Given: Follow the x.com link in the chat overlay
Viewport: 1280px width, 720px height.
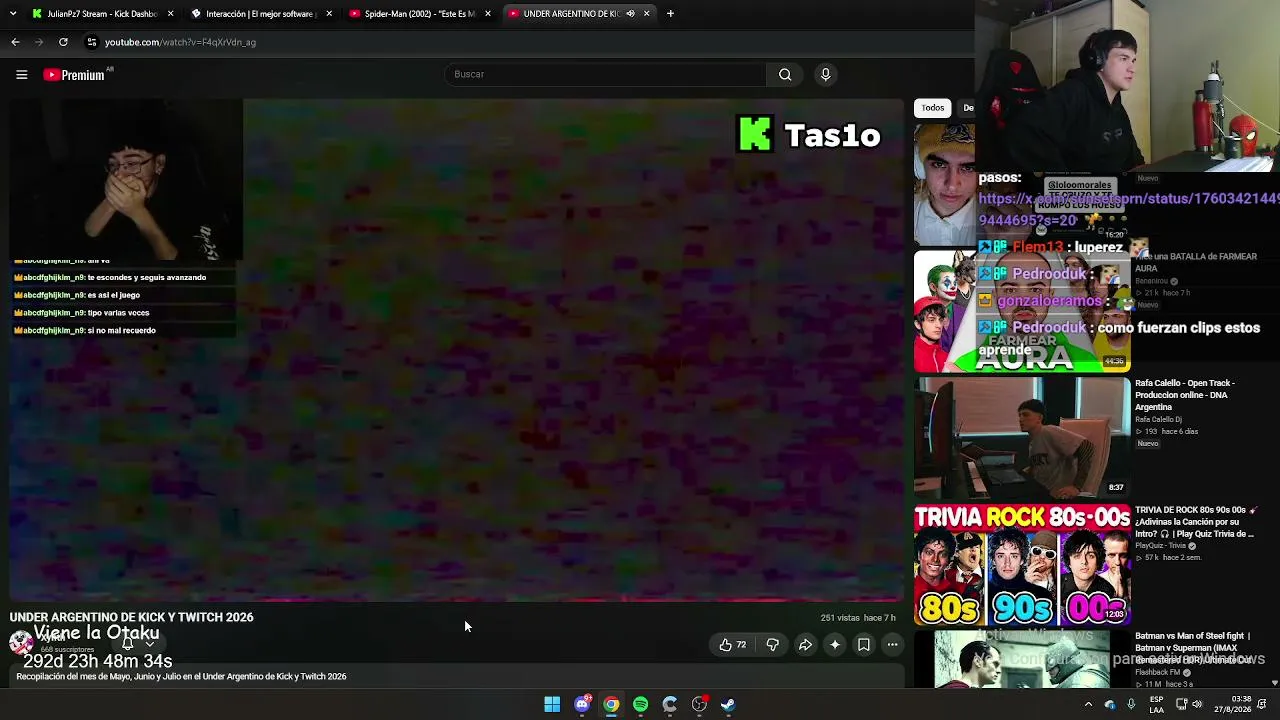Looking at the screenshot, I should click(x=1128, y=209).
